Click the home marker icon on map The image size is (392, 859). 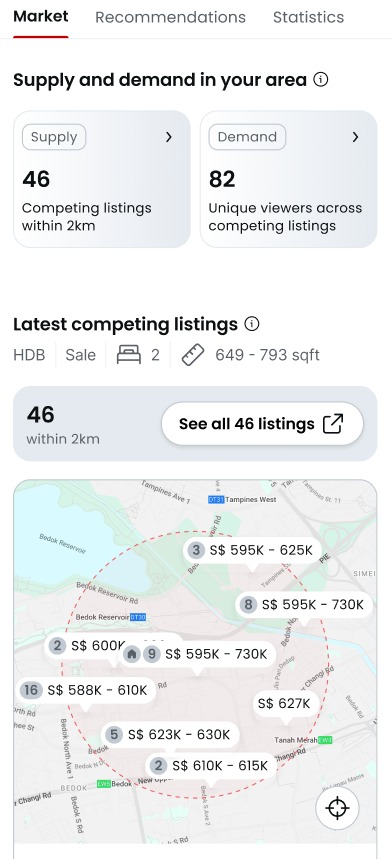click(131, 654)
